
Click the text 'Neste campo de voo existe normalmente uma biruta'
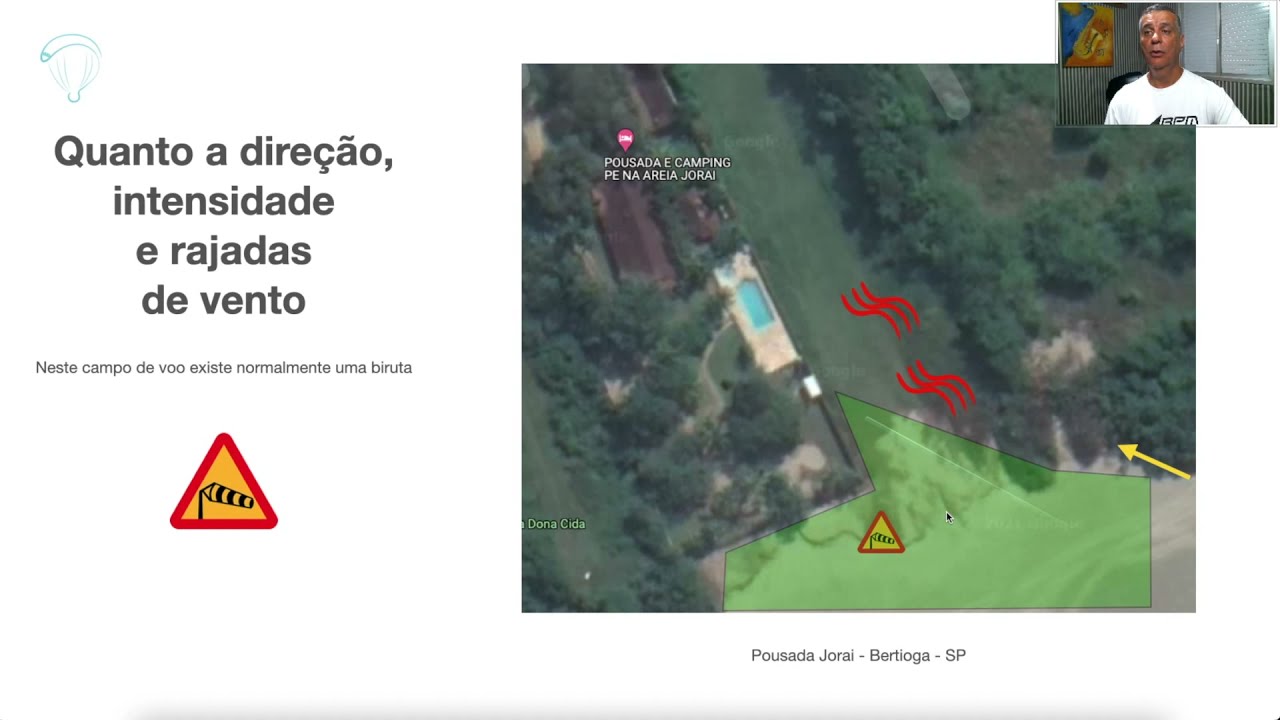click(224, 368)
